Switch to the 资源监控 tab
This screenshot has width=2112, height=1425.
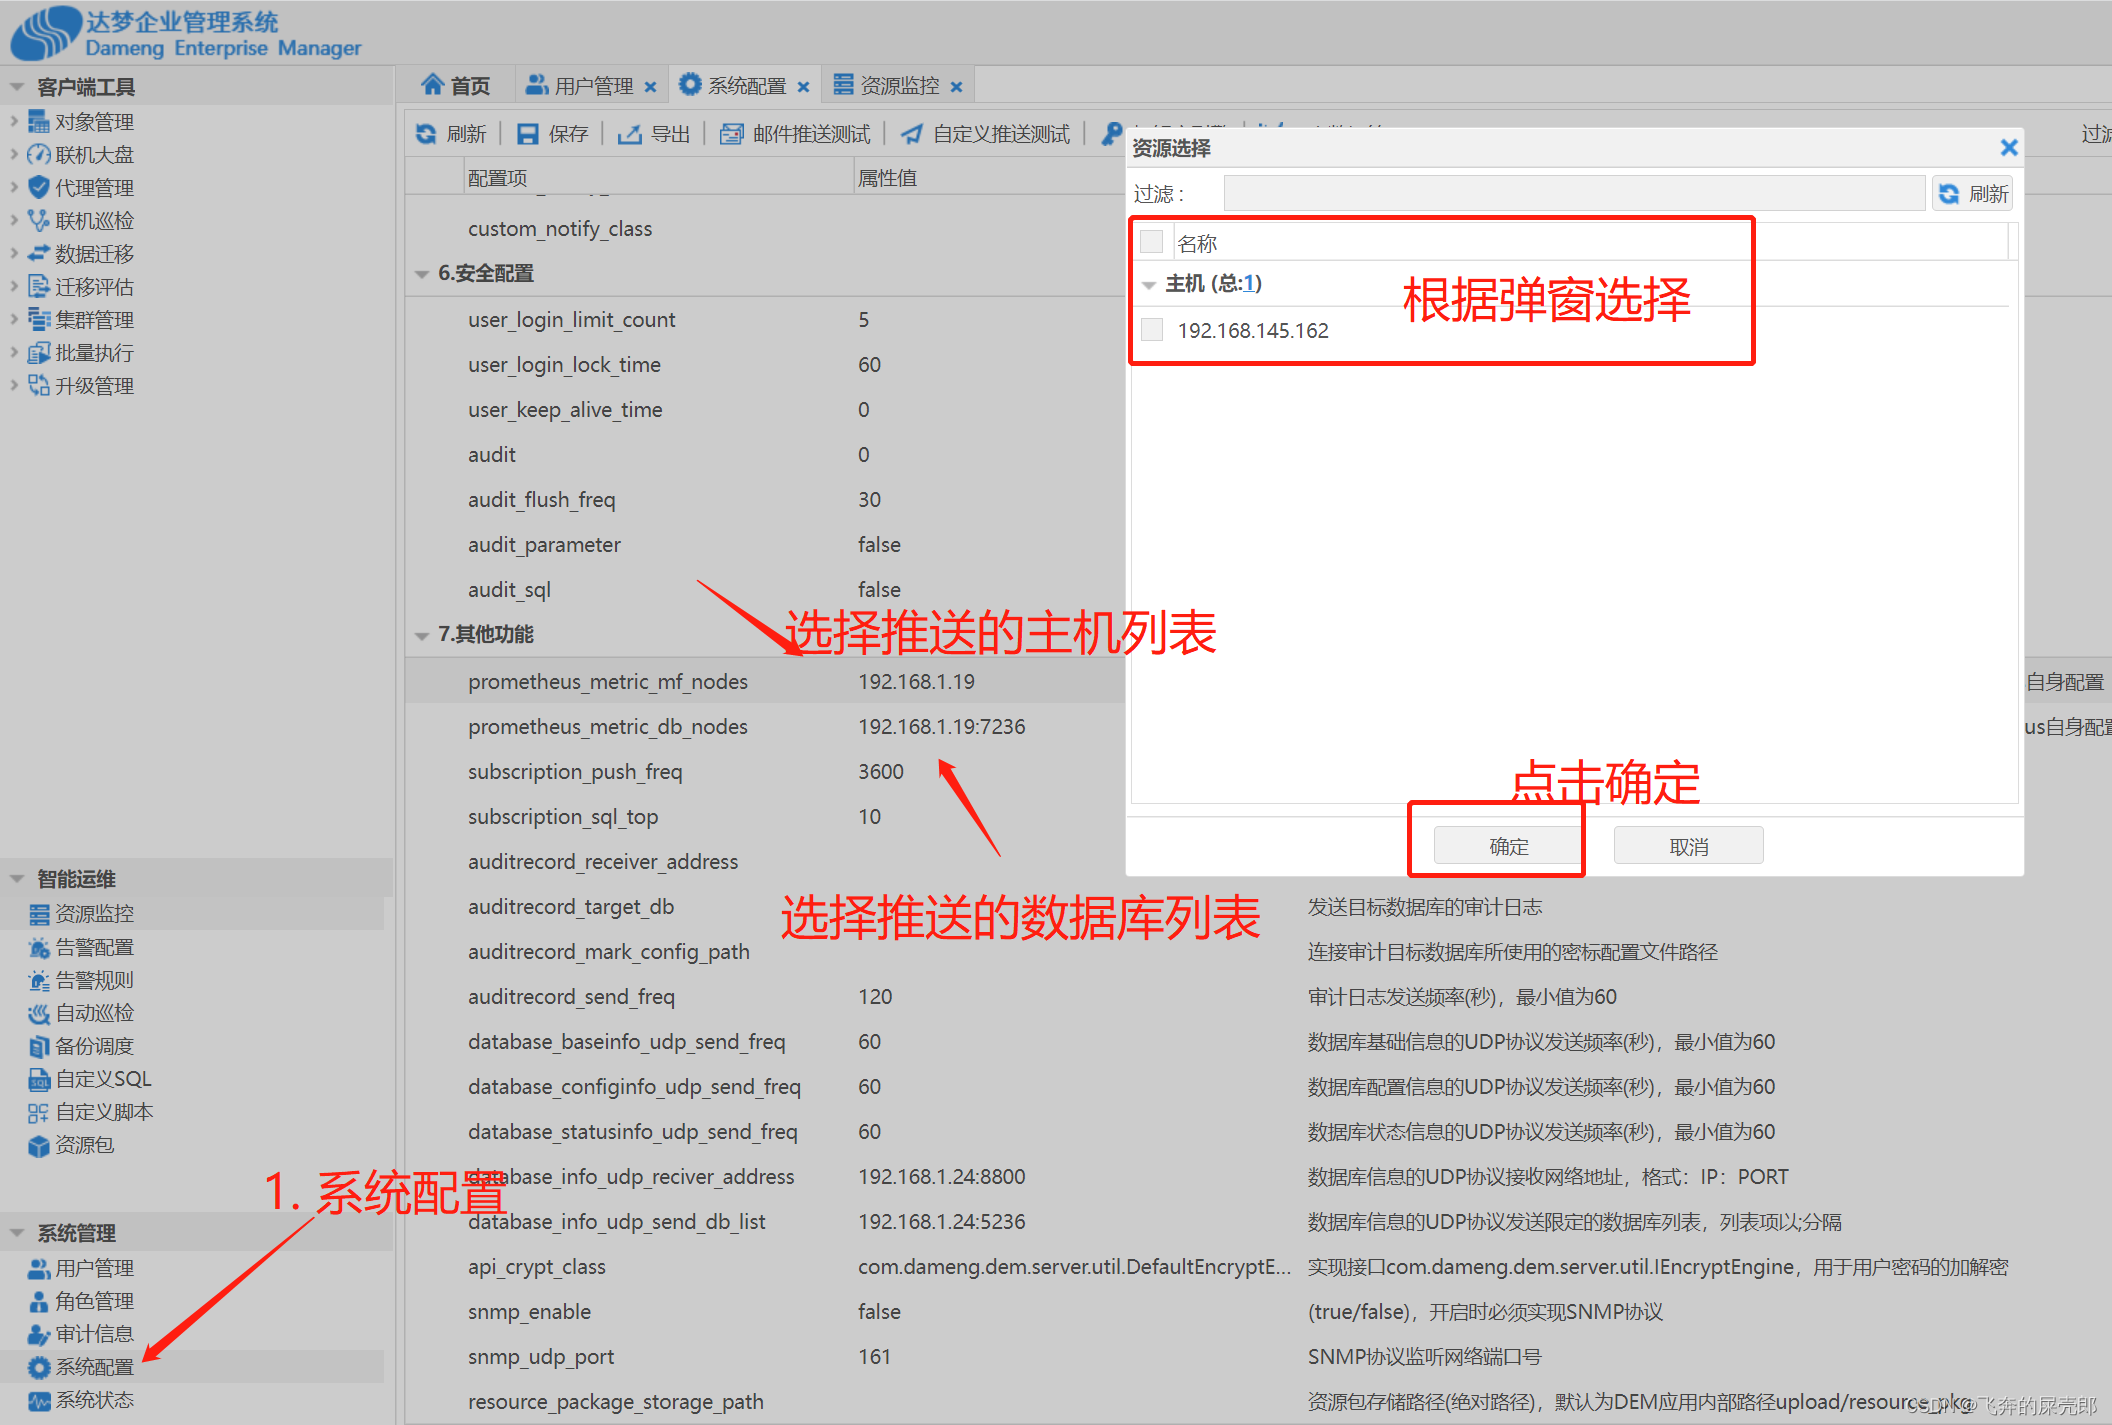point(899,86)
